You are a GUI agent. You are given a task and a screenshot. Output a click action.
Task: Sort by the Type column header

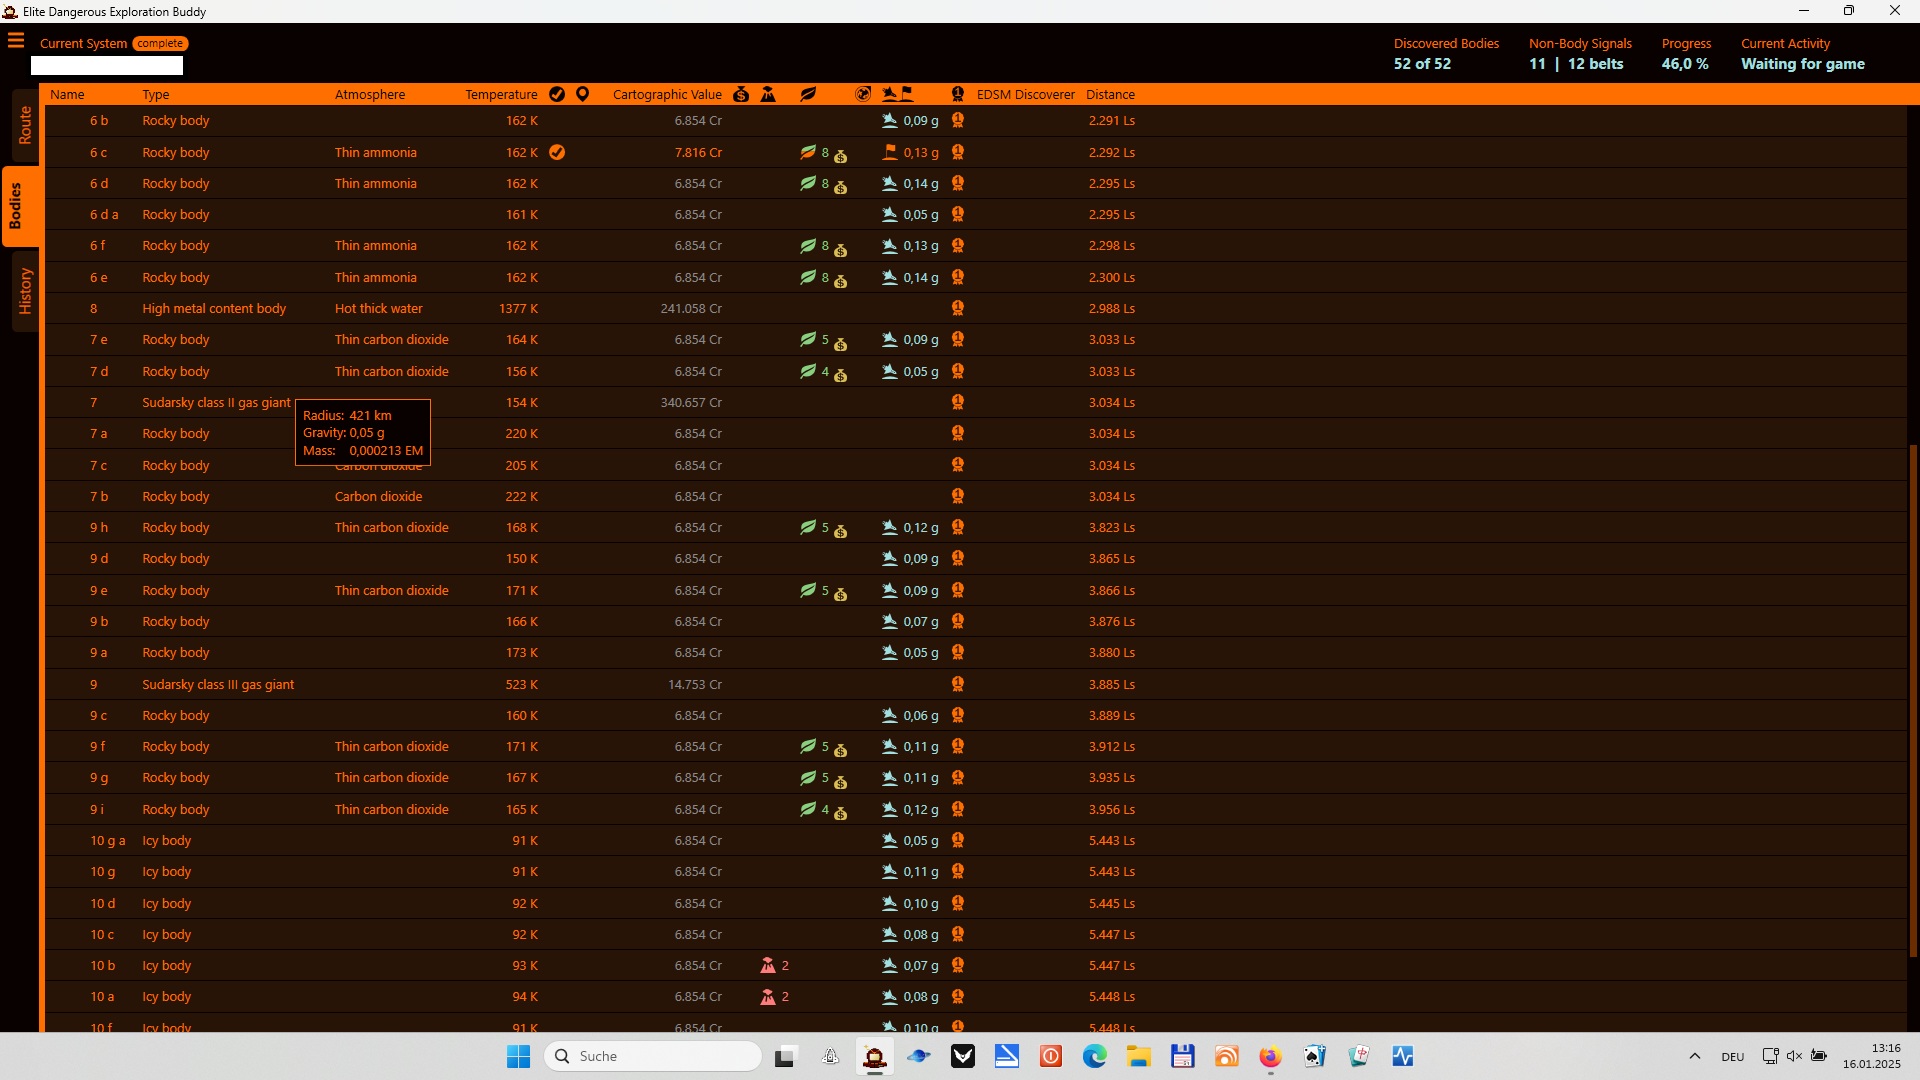click(x=156, y=94)
